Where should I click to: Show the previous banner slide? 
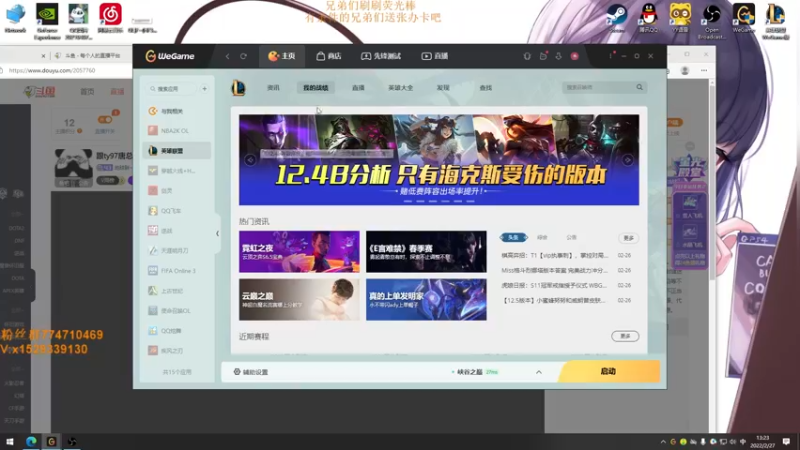(250, 160)
